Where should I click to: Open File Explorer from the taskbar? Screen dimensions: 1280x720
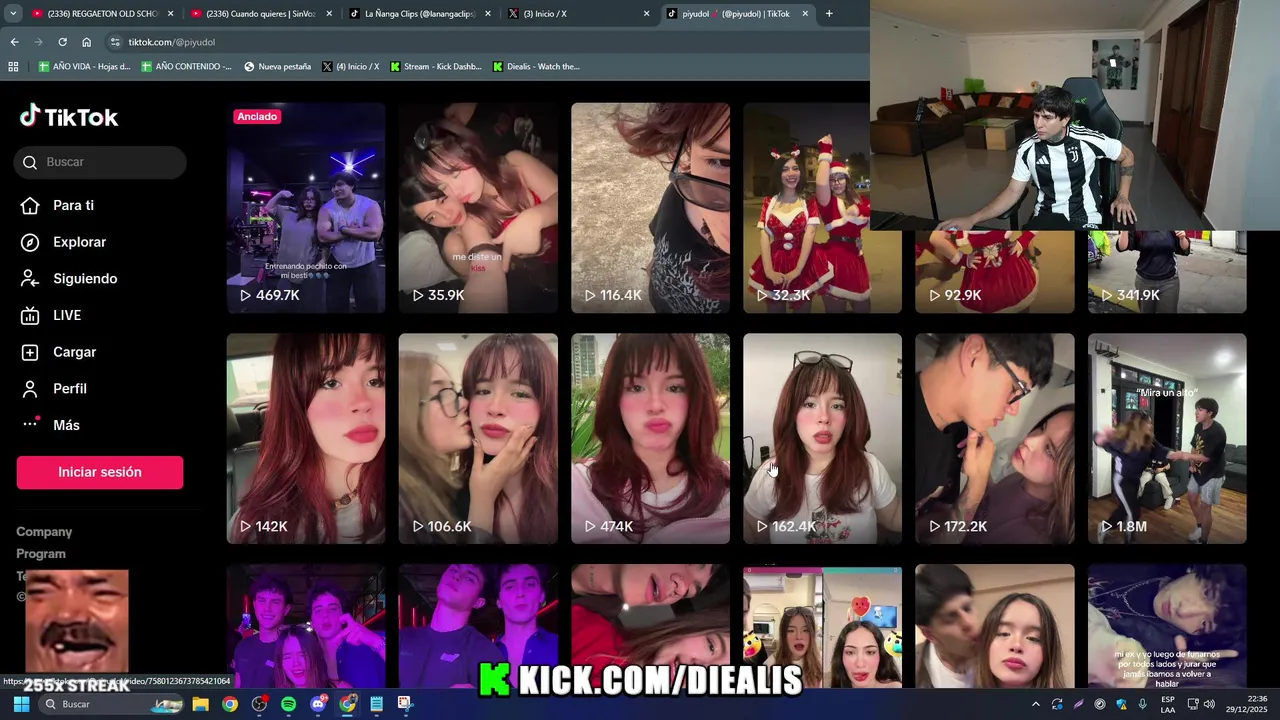[200, 704]
